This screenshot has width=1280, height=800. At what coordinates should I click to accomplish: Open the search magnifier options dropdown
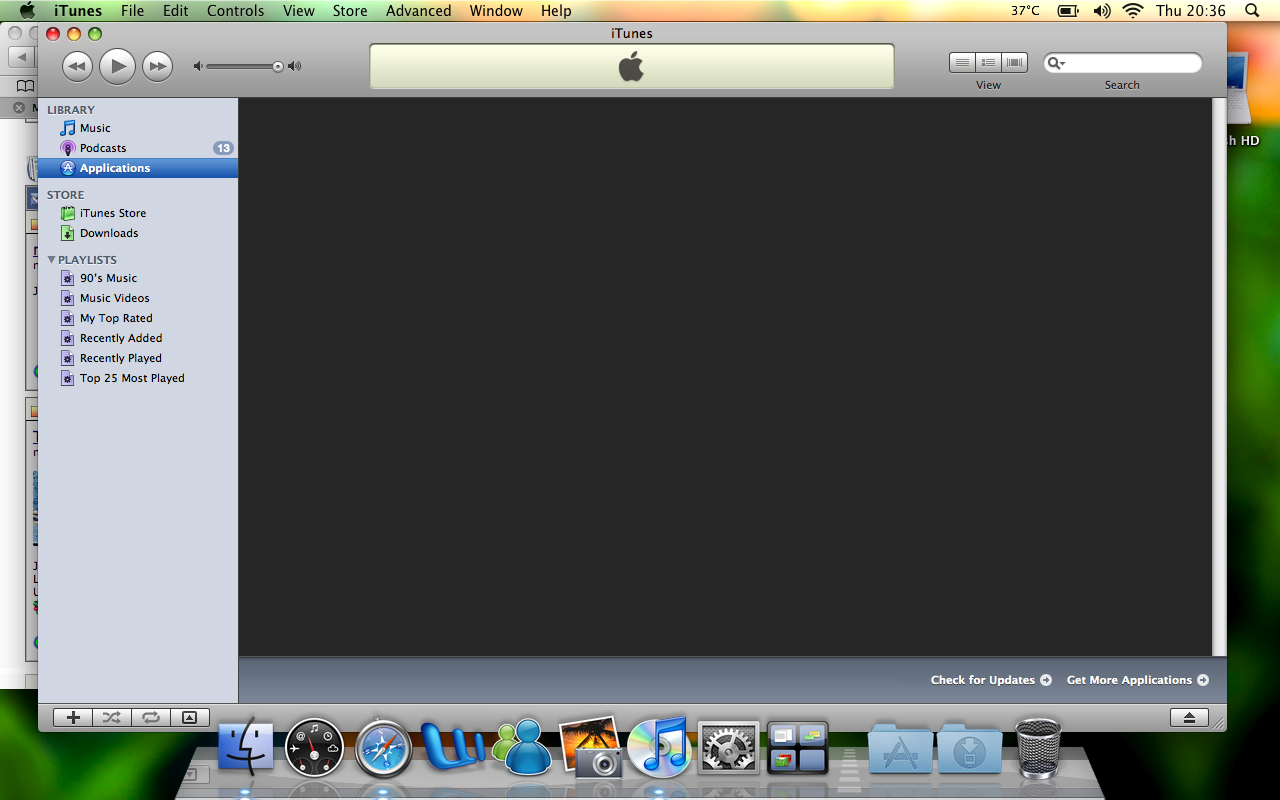pyautogui.click(x=1056, y=63)
